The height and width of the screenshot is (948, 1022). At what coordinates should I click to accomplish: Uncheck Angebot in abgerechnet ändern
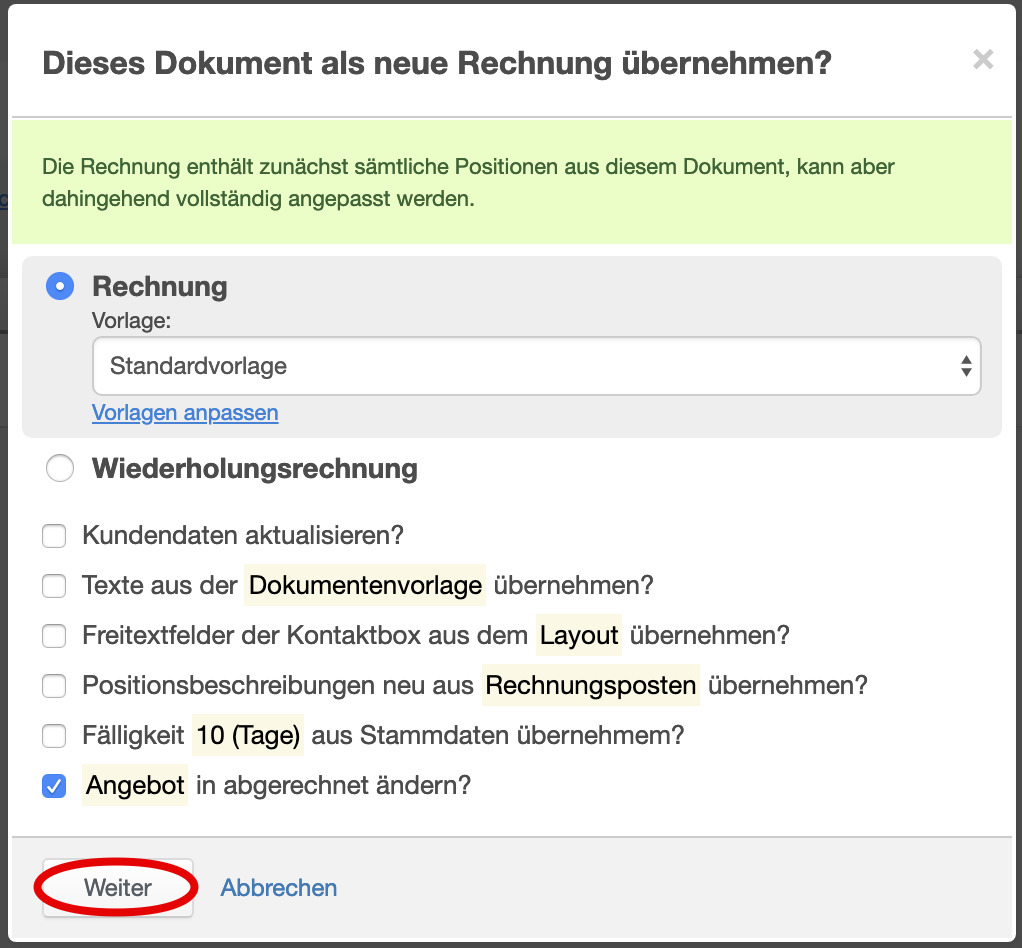(54, 786)
